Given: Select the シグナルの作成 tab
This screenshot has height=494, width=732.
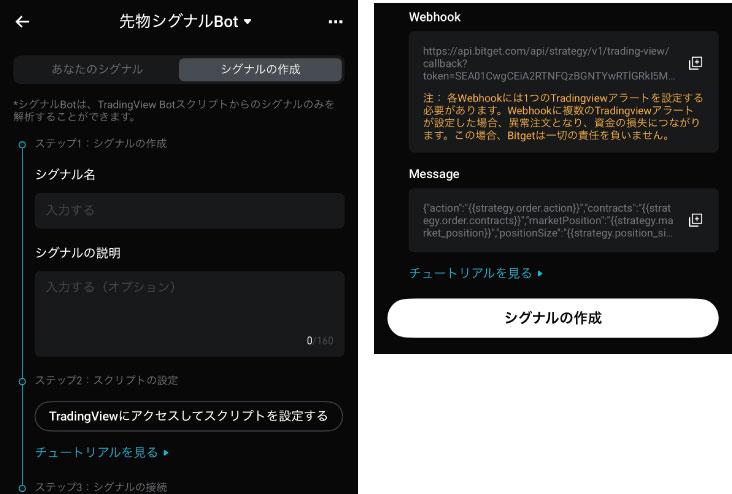Looking at the screenshot, I should [260, 69].
